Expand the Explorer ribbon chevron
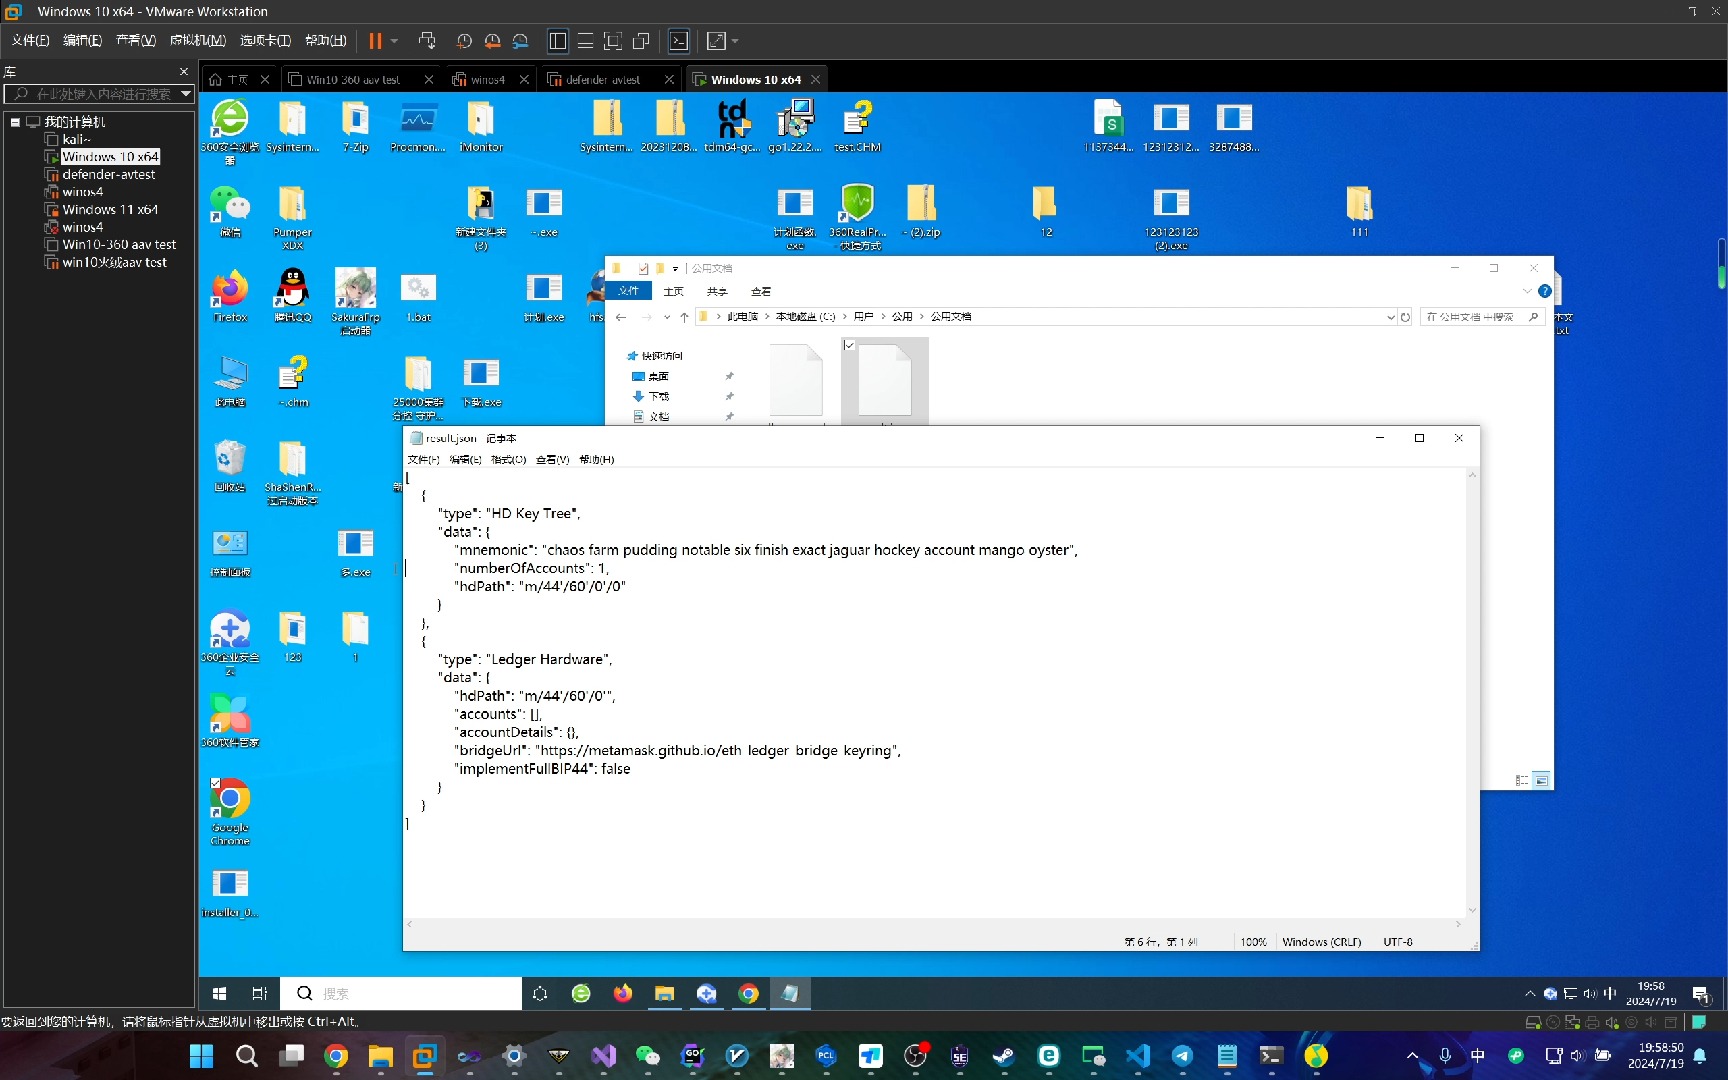 click(x=1527, y=291)
